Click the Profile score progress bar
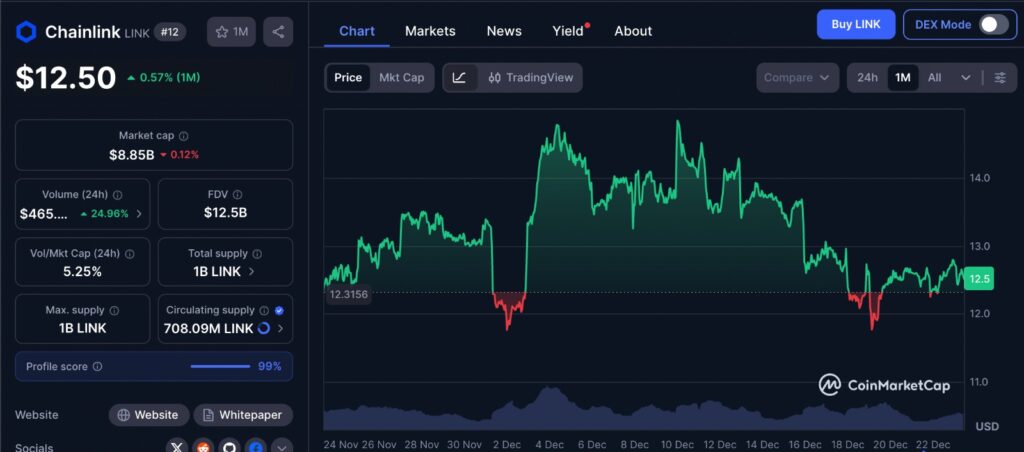Image resolution: width=1024 pixels, height=452 pixels. 220,366
